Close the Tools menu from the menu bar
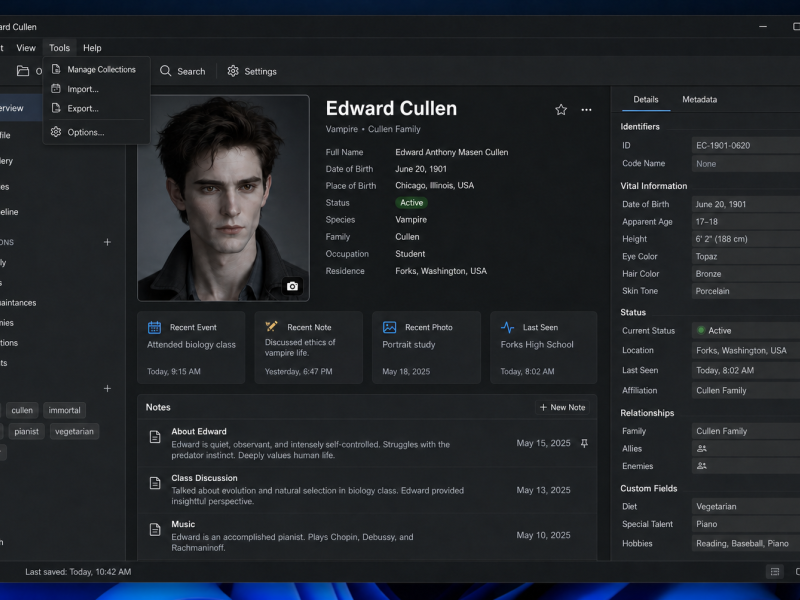800x600 pixels. tap(59, 48)
